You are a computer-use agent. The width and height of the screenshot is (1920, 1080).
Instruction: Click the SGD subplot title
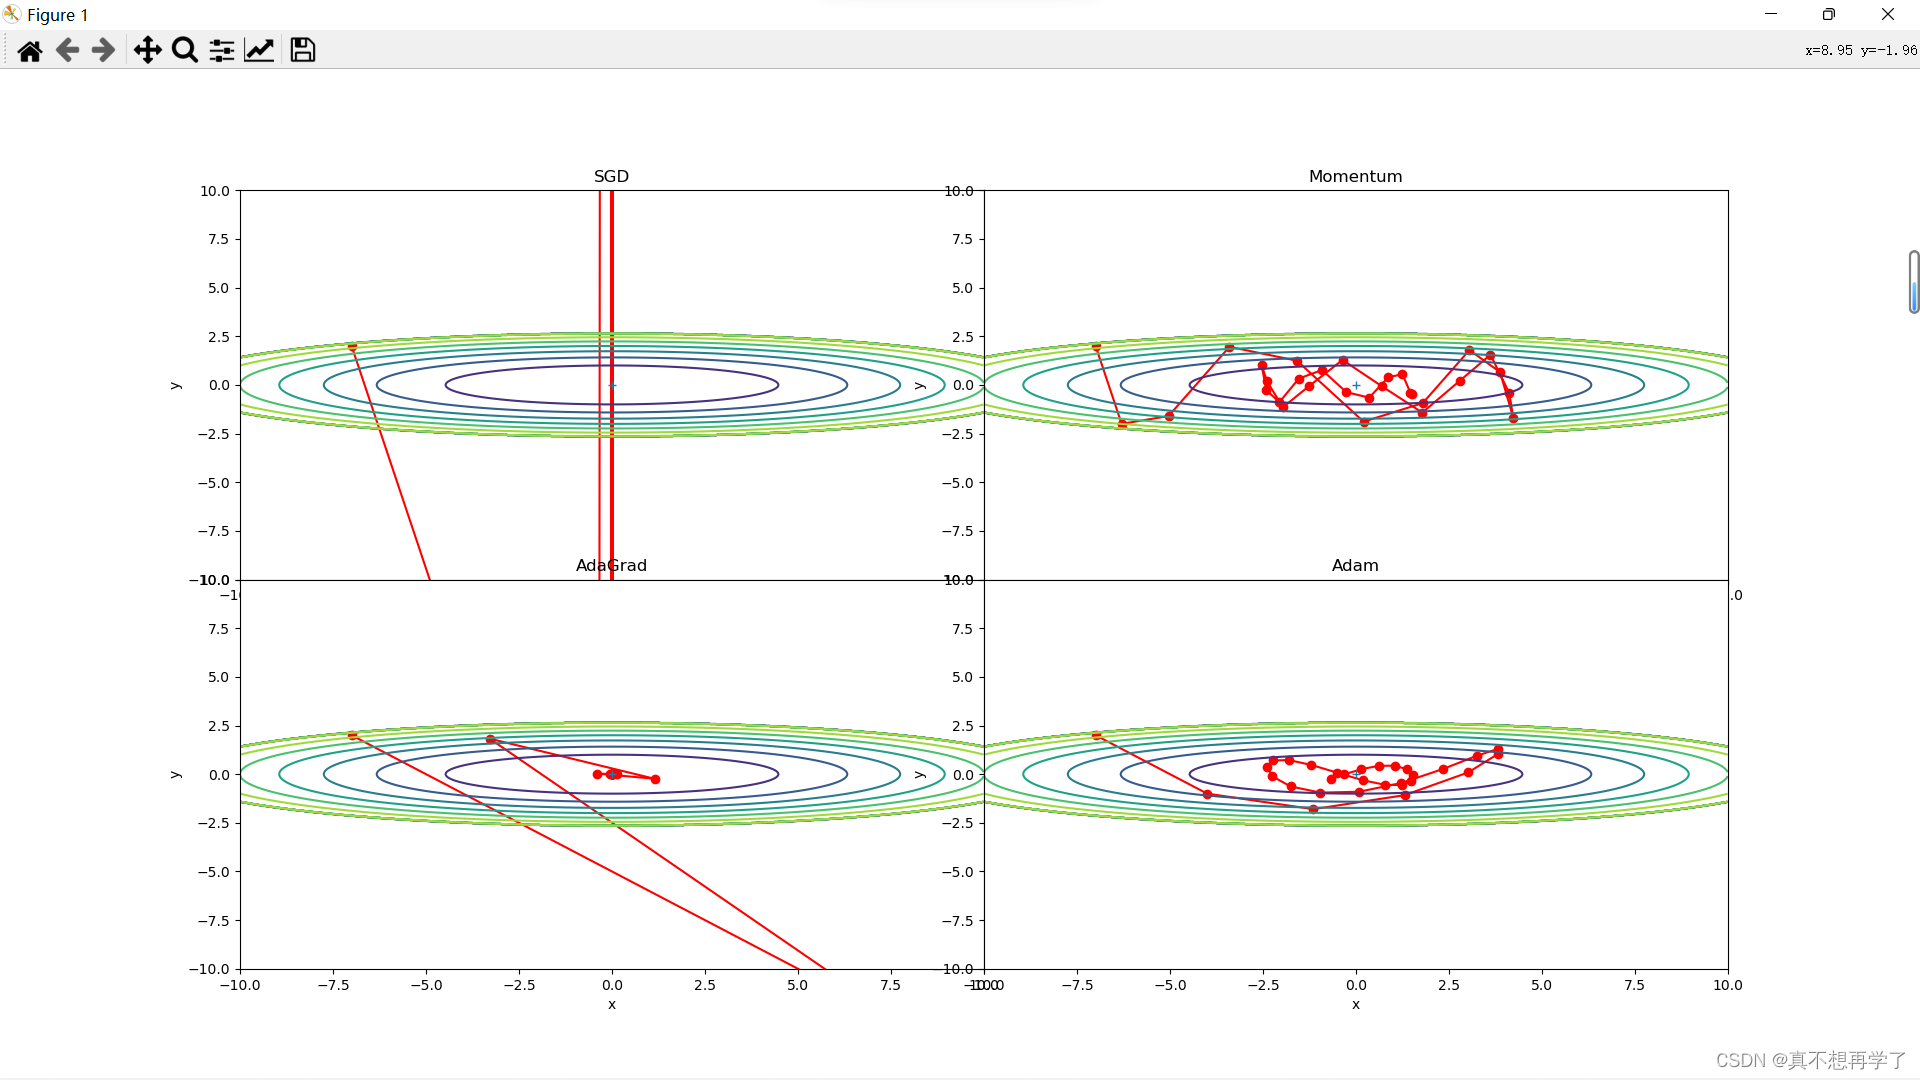point(611,176)
